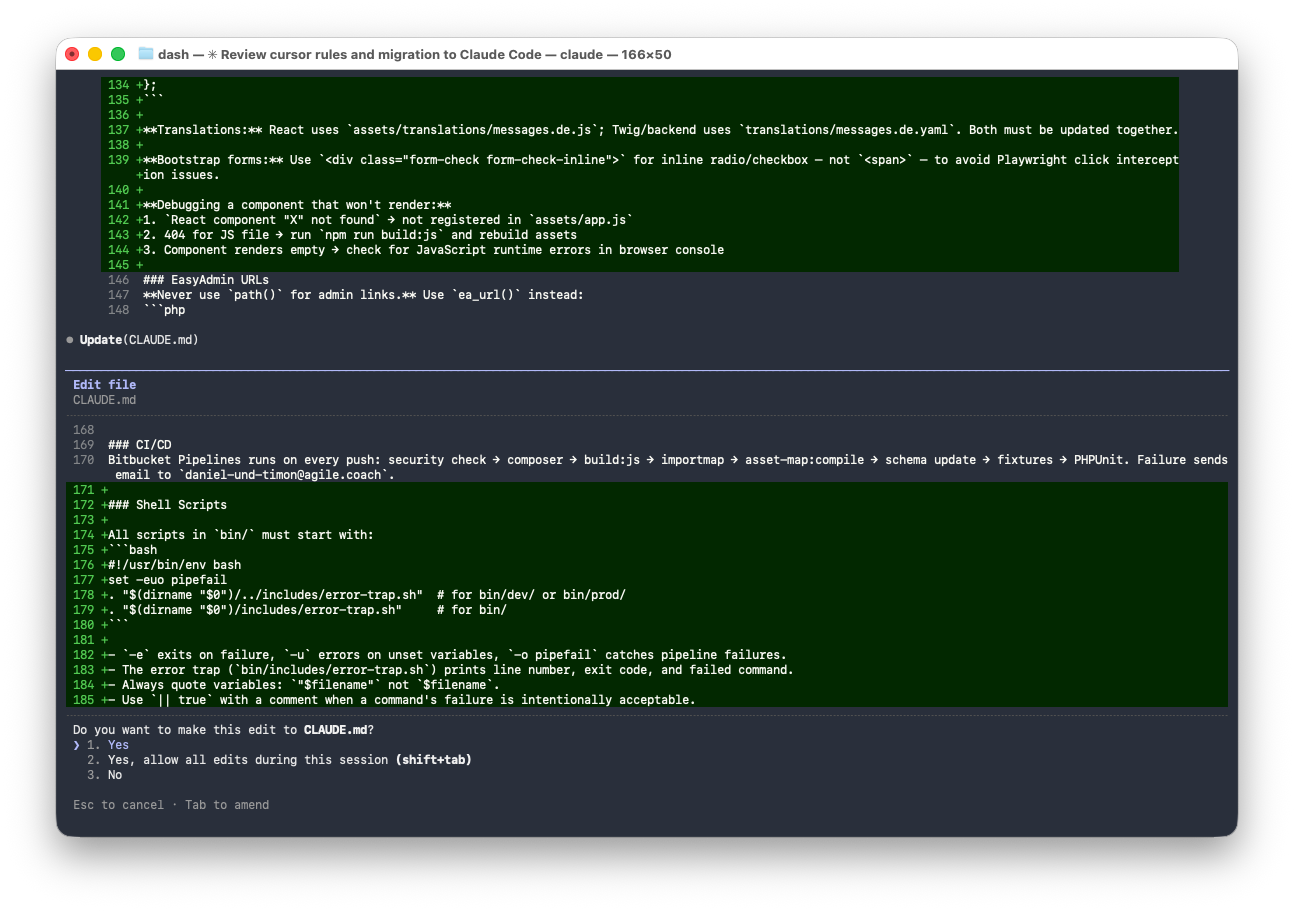Click the bullet next to Update(CLAUDE.md)
Screen dimensions: 1294x911
click(x=70, y=340)
